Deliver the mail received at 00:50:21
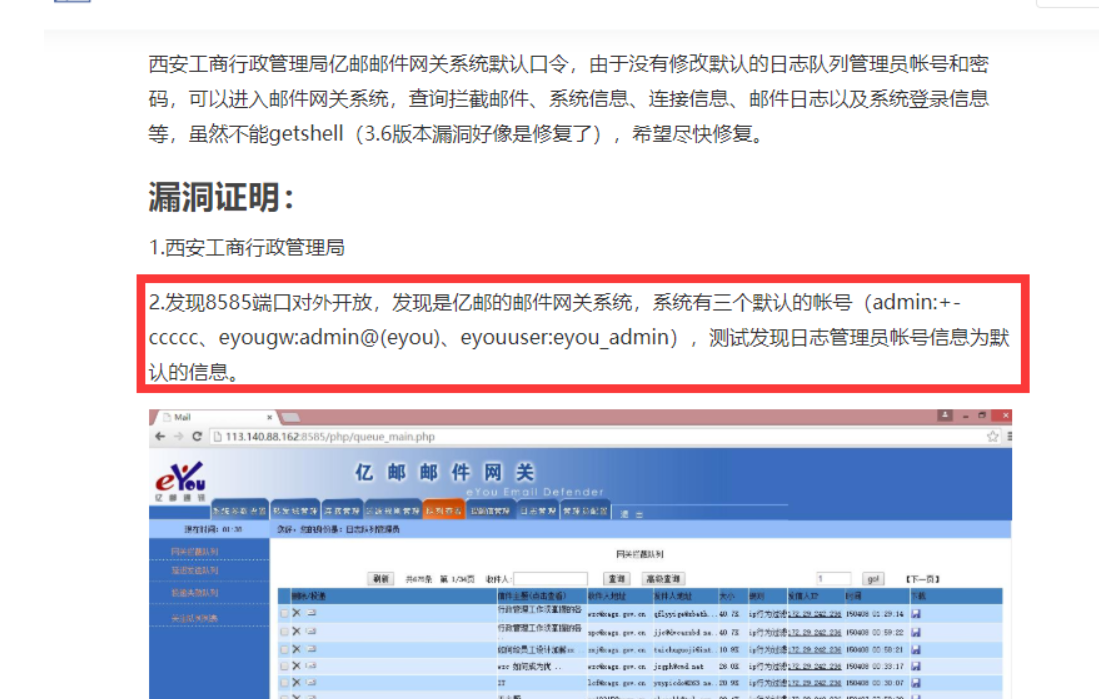The image size is (1099, 699). pyautogui.click(x=311, y=649)
